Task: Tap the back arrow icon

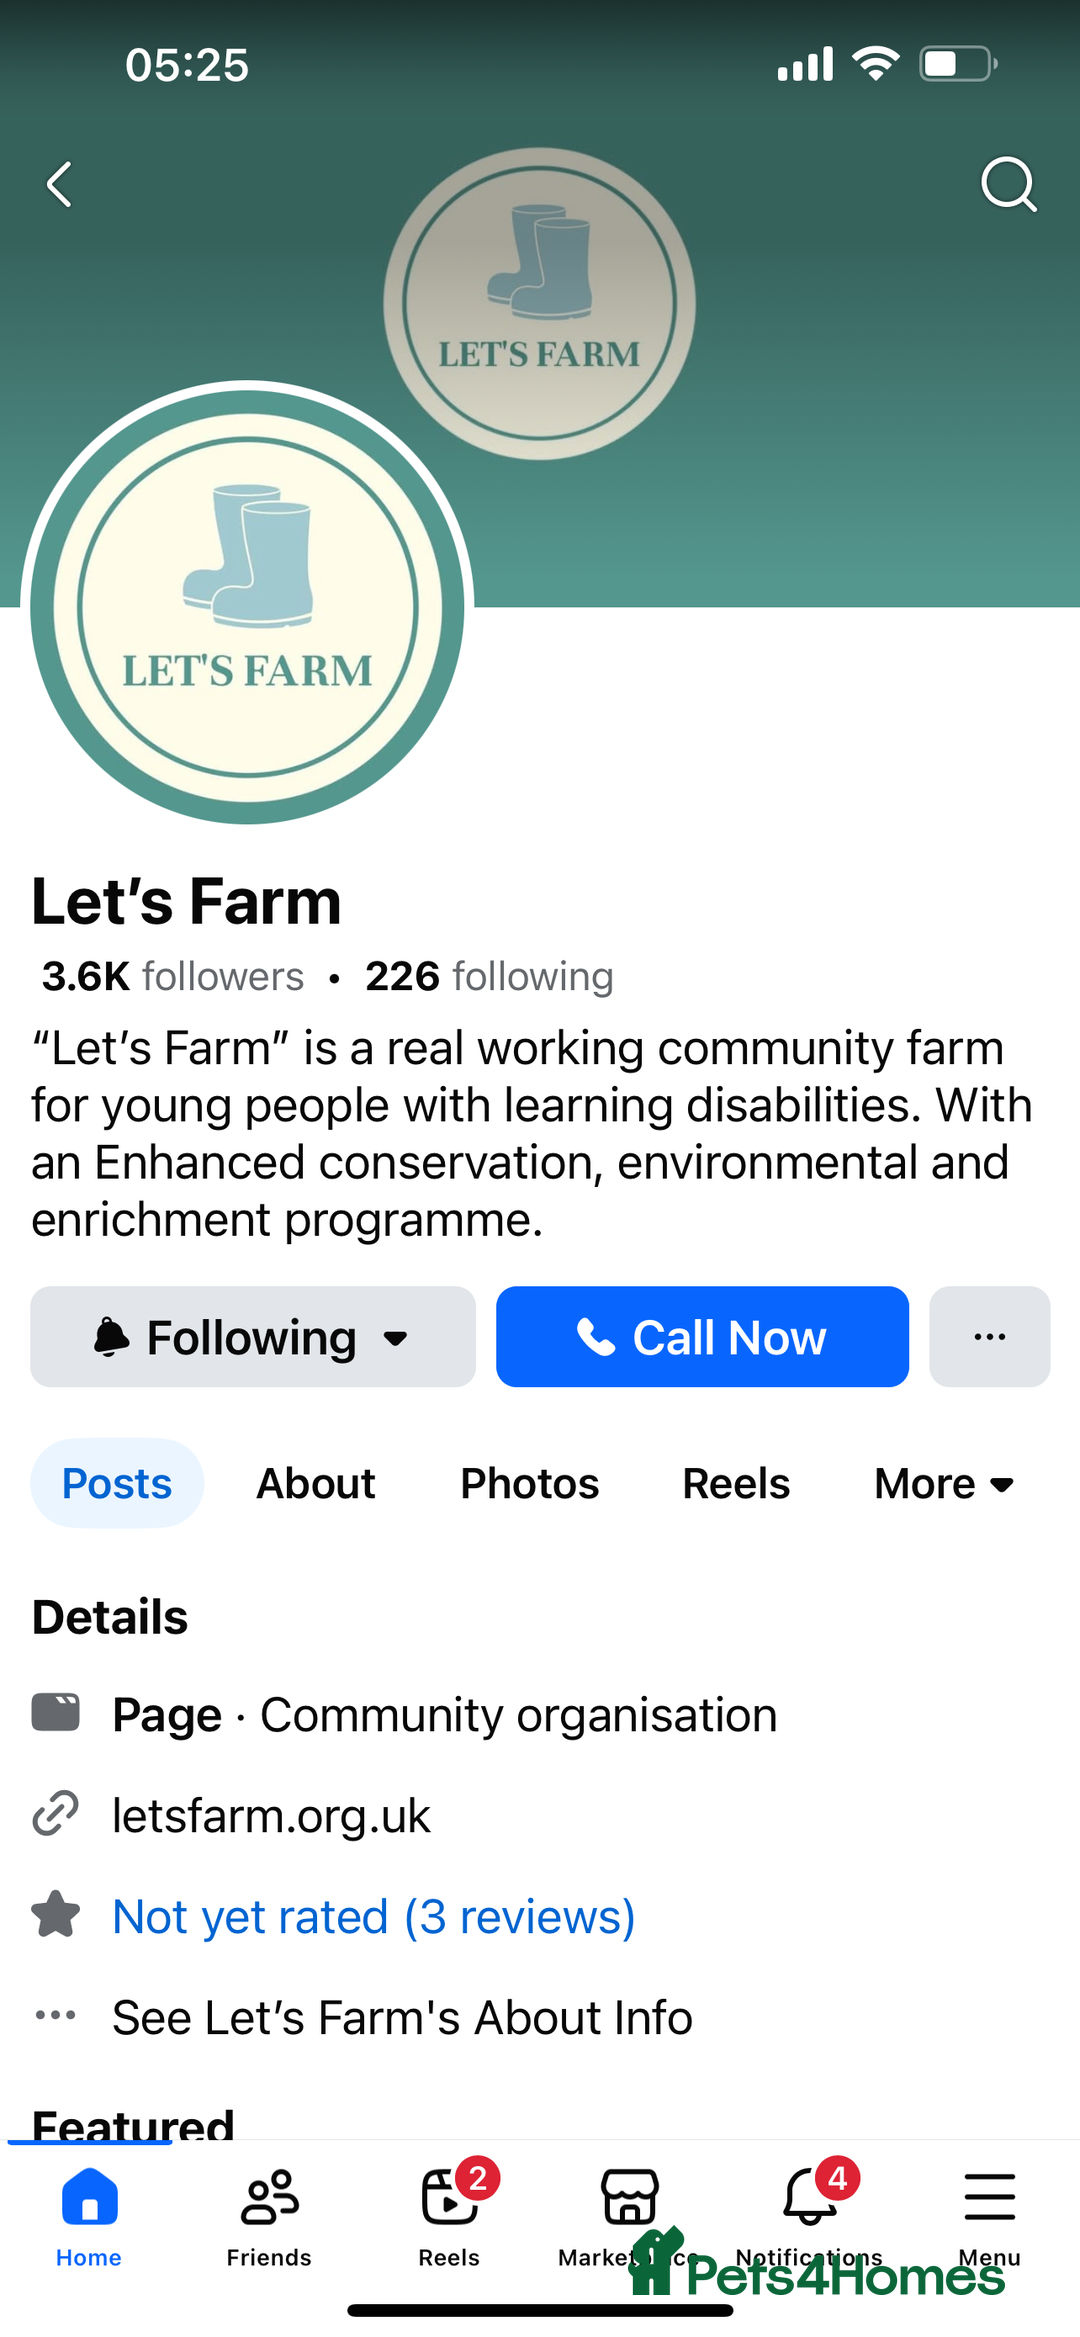Action: pyautogui.click(x=60, y=185)
